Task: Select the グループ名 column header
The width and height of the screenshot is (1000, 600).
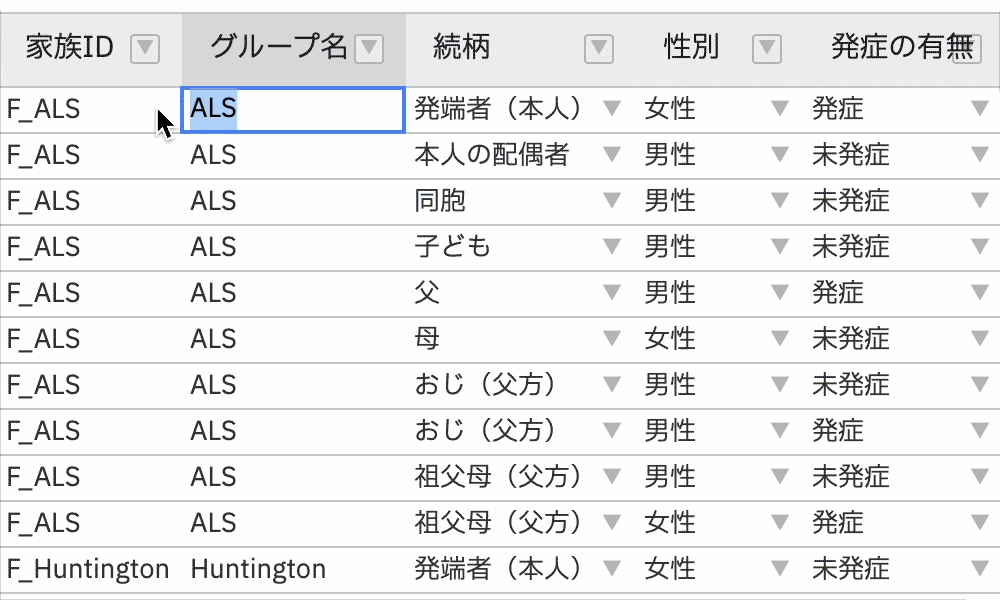Action: coord(278,47)
